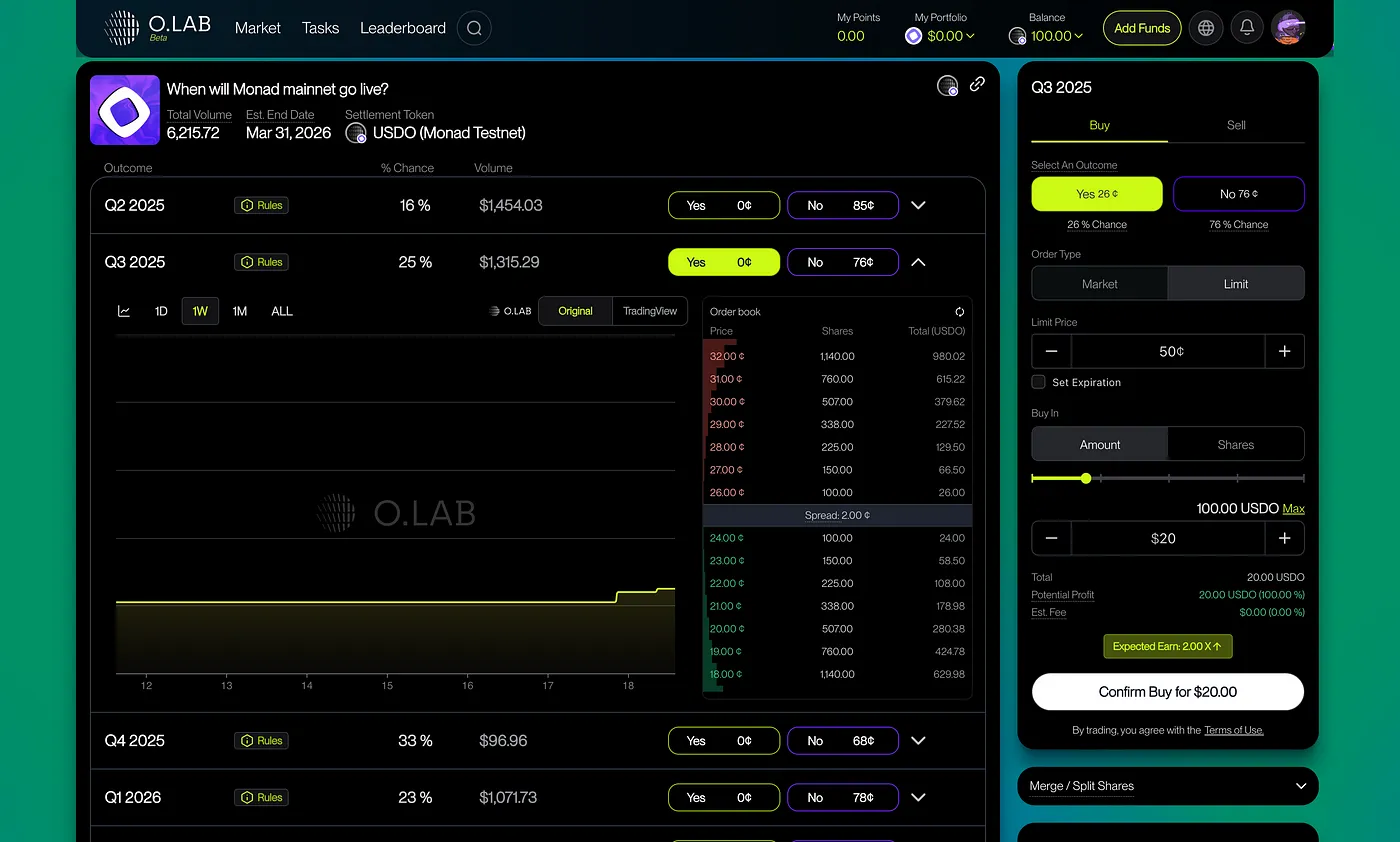Expand the Q2 2025 outcome row
This screenshot has width=1400, height=842.
click(918, 205)
